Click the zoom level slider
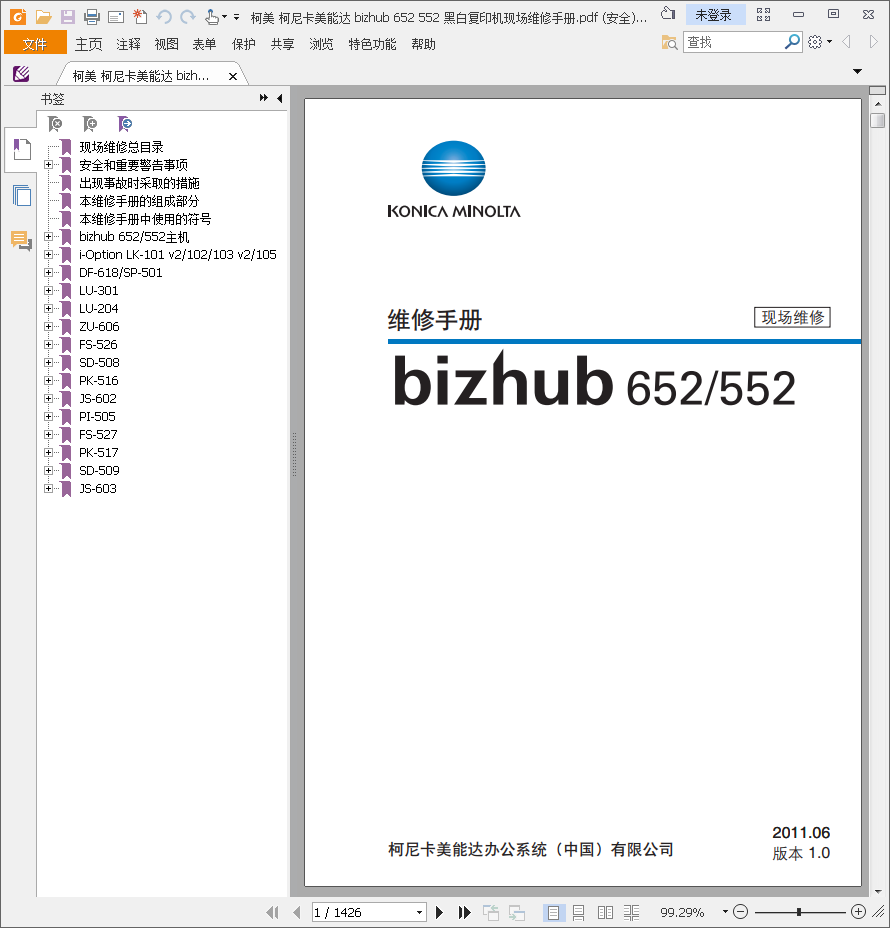890x928 pixels. point(799,912)
